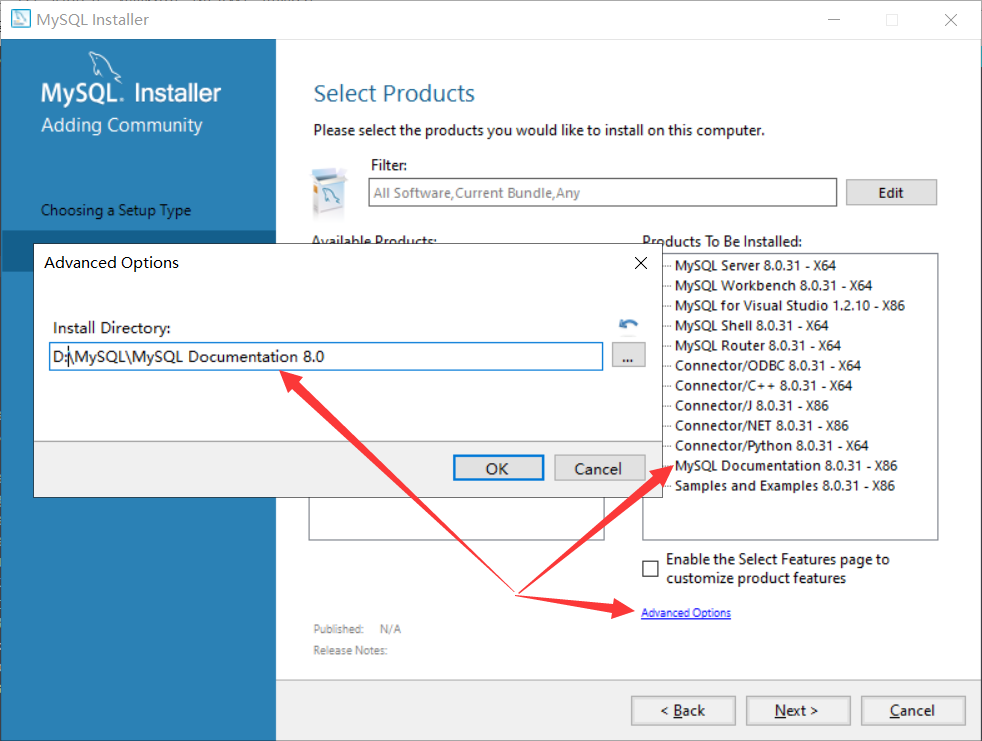Select Connector/ODBC 8.0.31 - X64
The image size is (982, 741).
768,366
